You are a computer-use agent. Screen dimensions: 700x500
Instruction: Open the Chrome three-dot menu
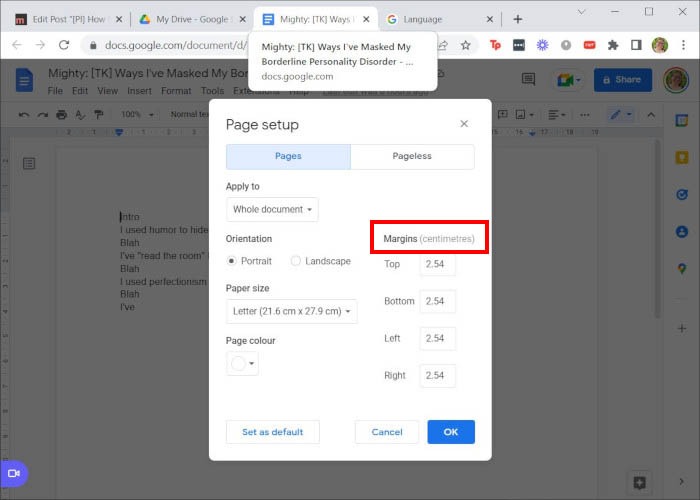click(683, 45)
